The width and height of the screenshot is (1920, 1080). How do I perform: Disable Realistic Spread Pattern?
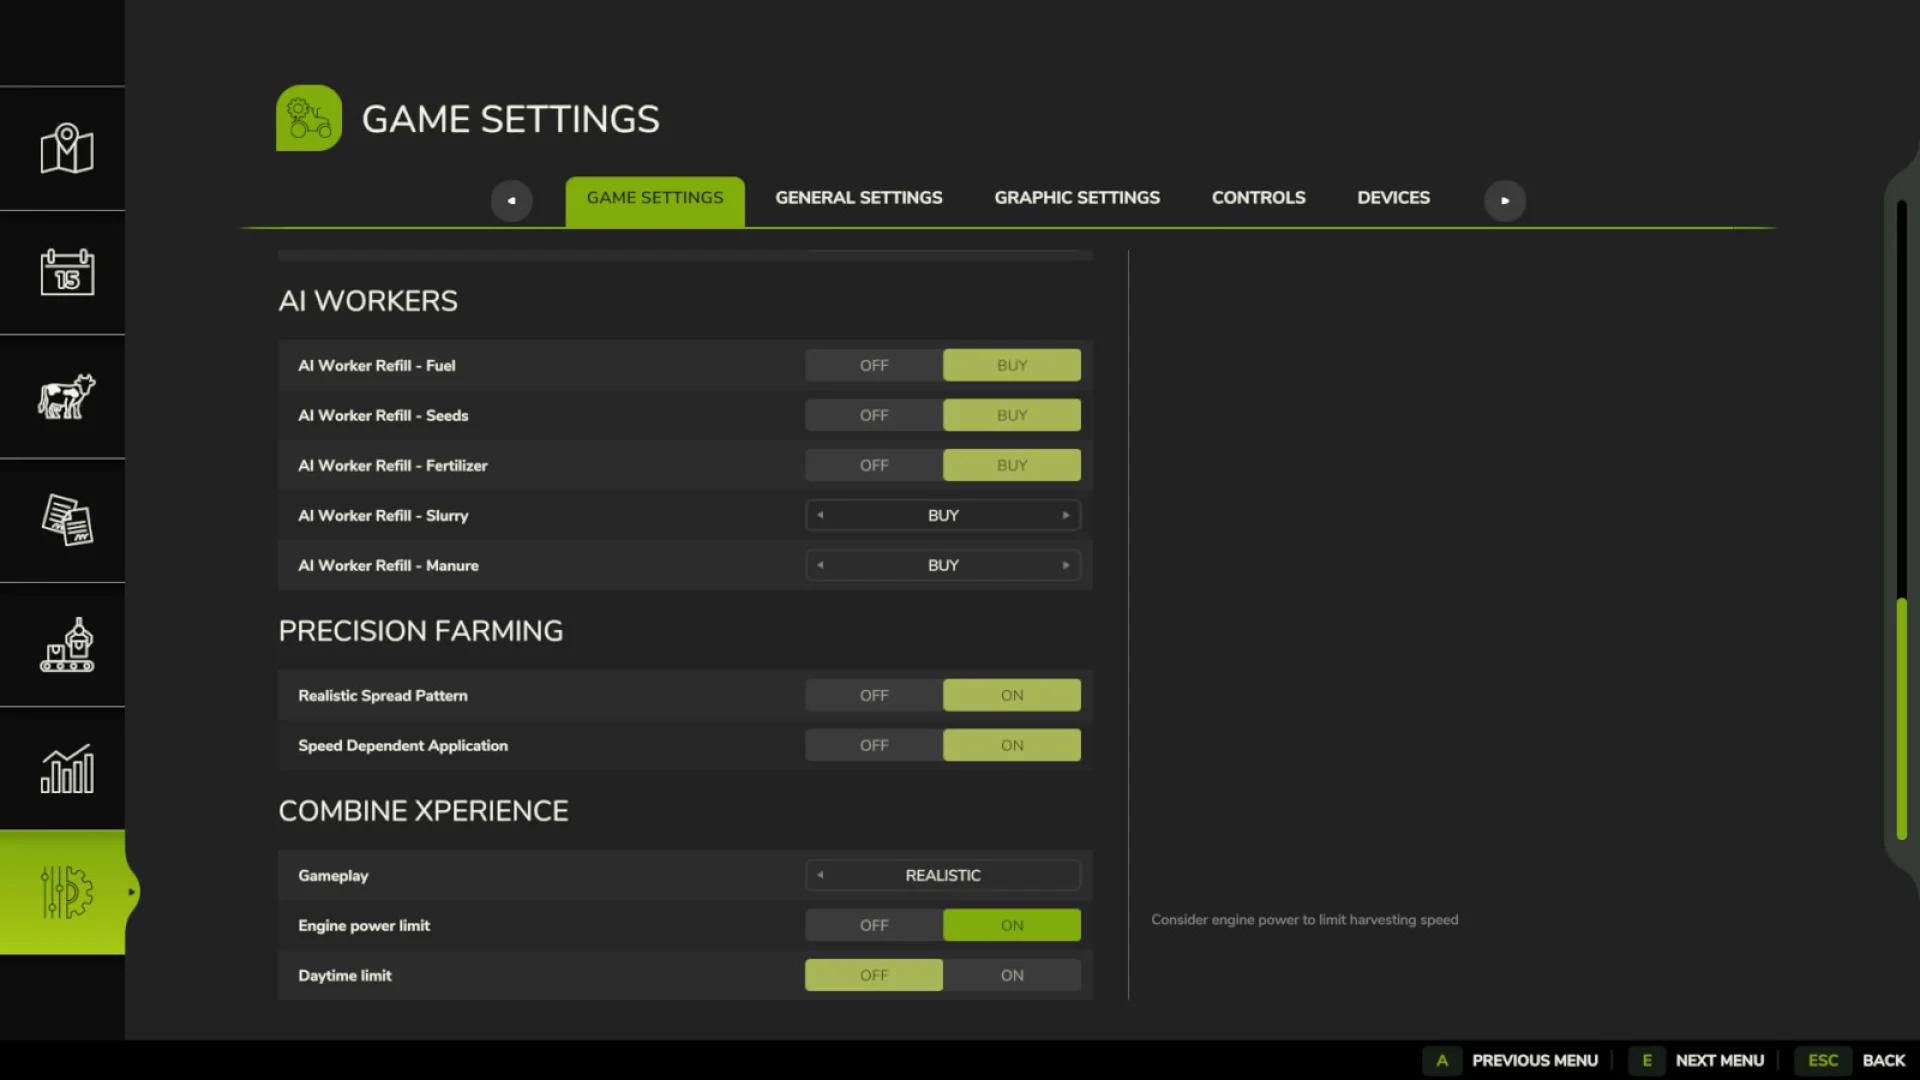click(873, 695)
